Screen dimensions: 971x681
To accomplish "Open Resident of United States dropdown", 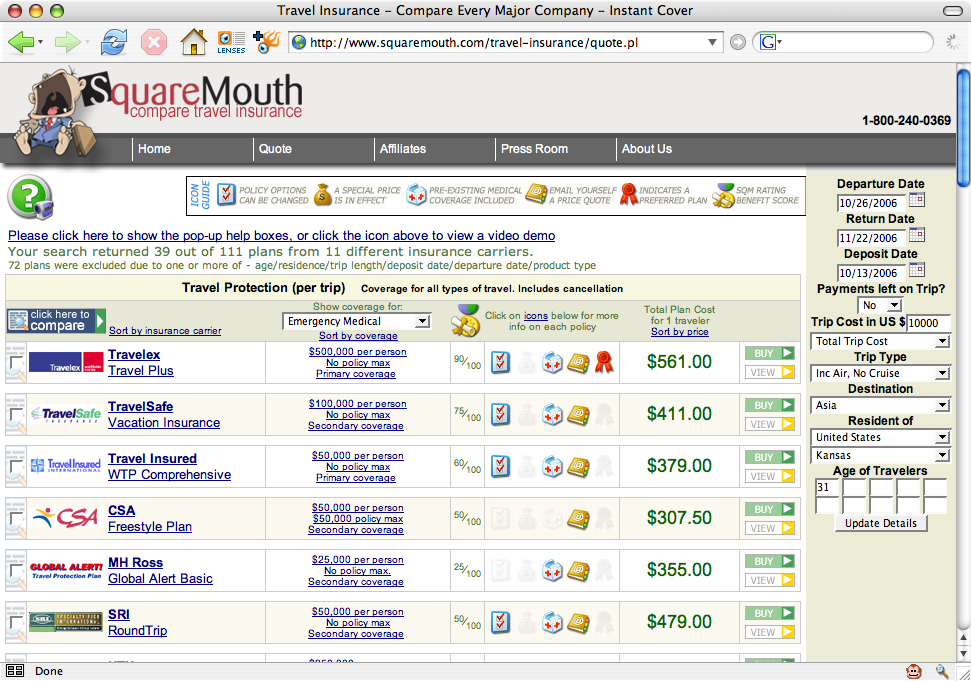I will pyautogui.click(x=880, y=437).
